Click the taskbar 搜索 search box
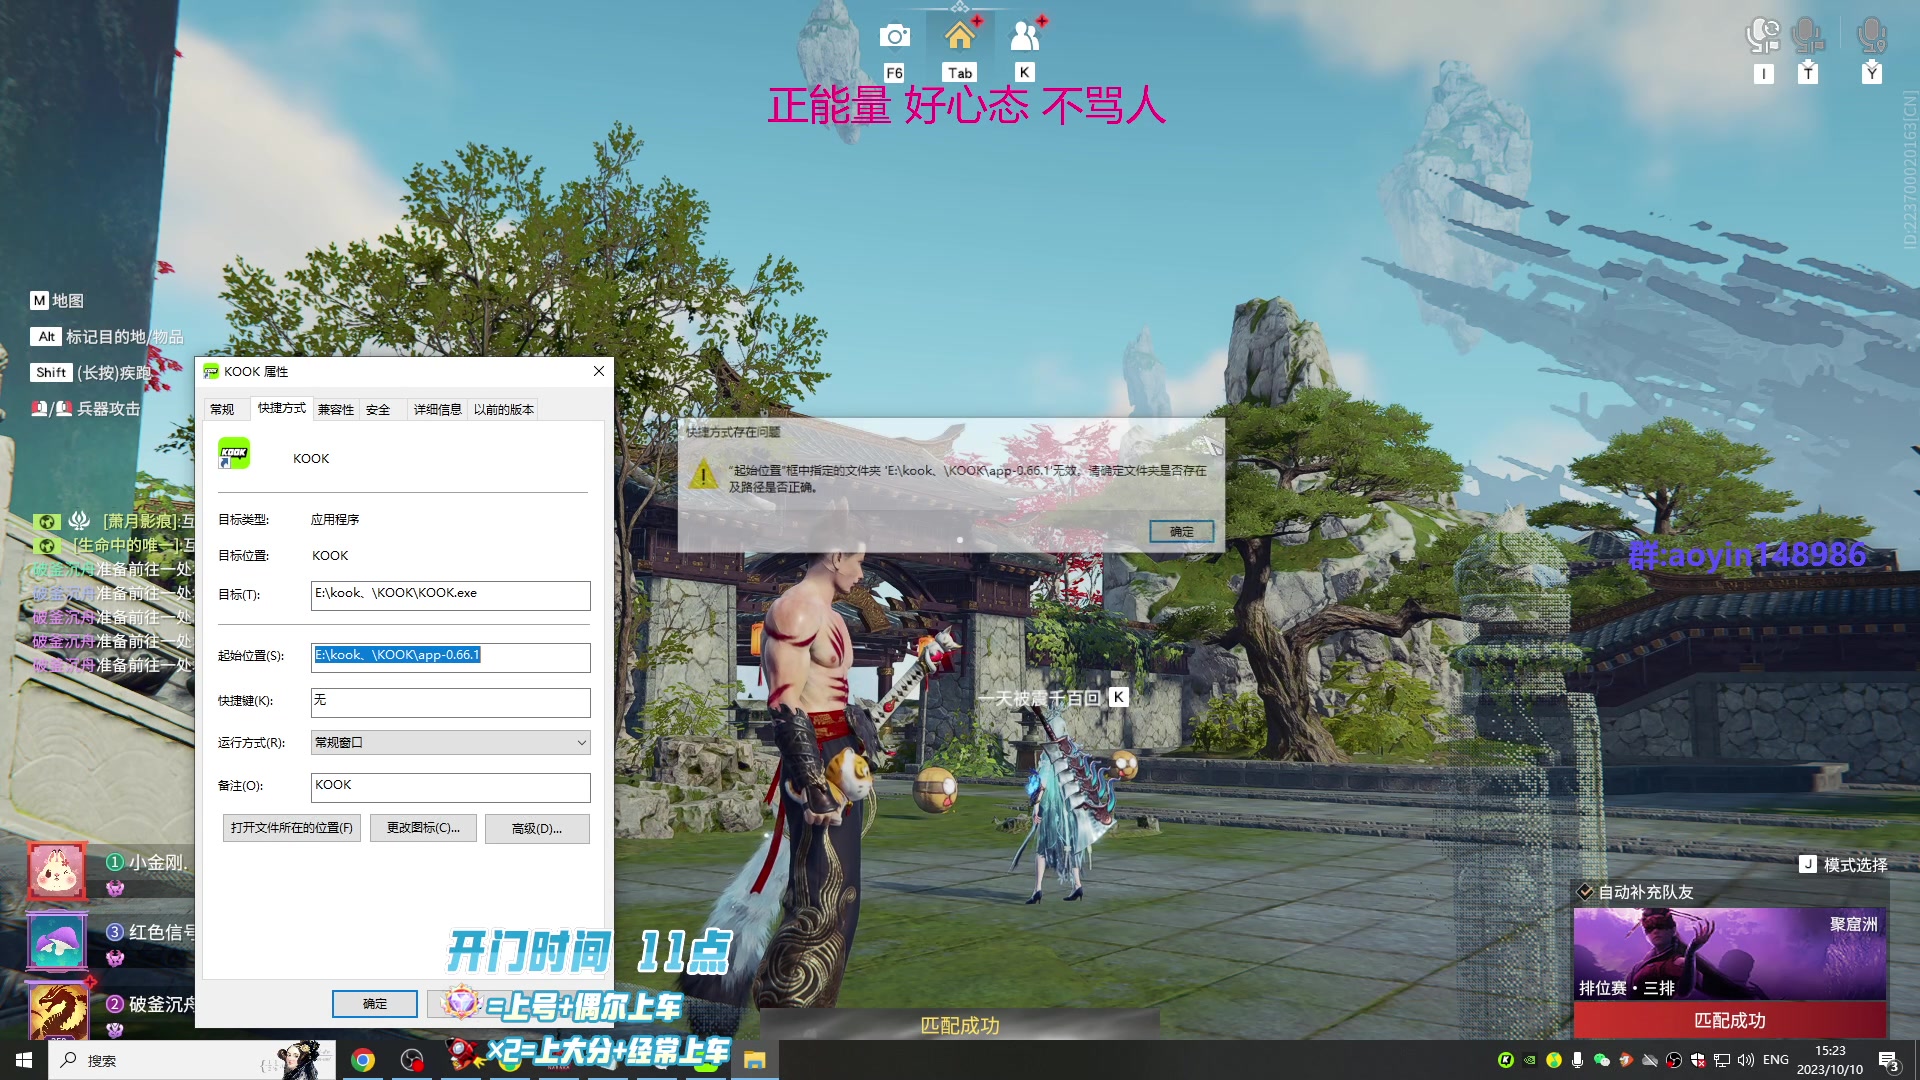Image resolution: width=1920 pixels, height=1080 pixels. click(190, 1060)
